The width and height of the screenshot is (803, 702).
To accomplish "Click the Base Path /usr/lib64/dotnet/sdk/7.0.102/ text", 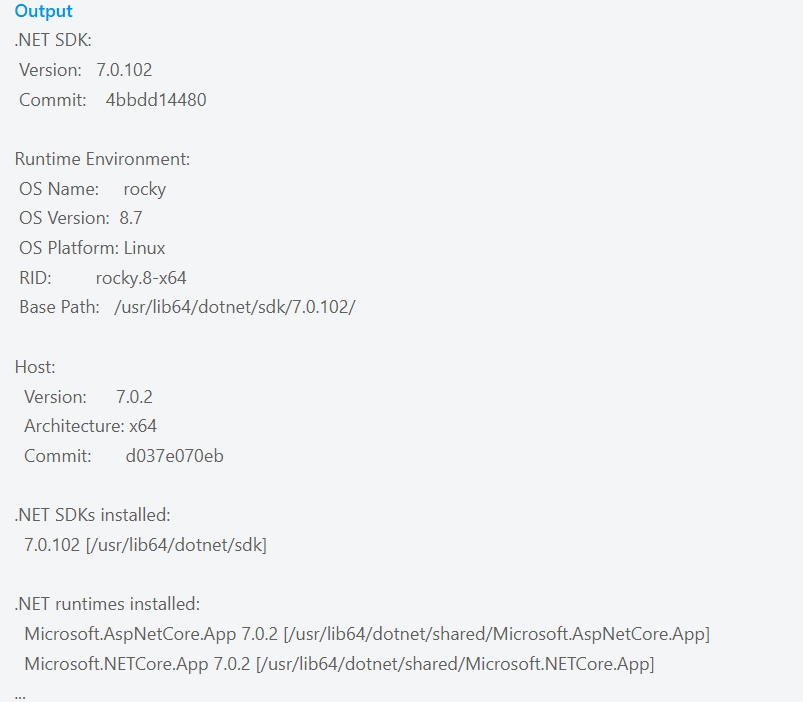I will [x=235, y=307].
